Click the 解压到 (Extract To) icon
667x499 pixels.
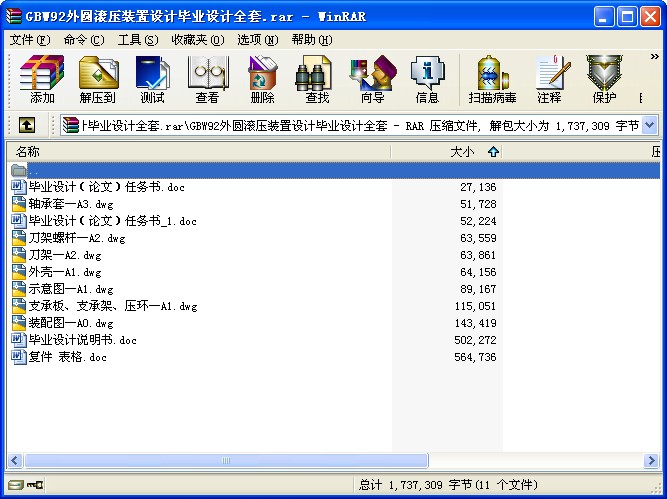[97, 79]
